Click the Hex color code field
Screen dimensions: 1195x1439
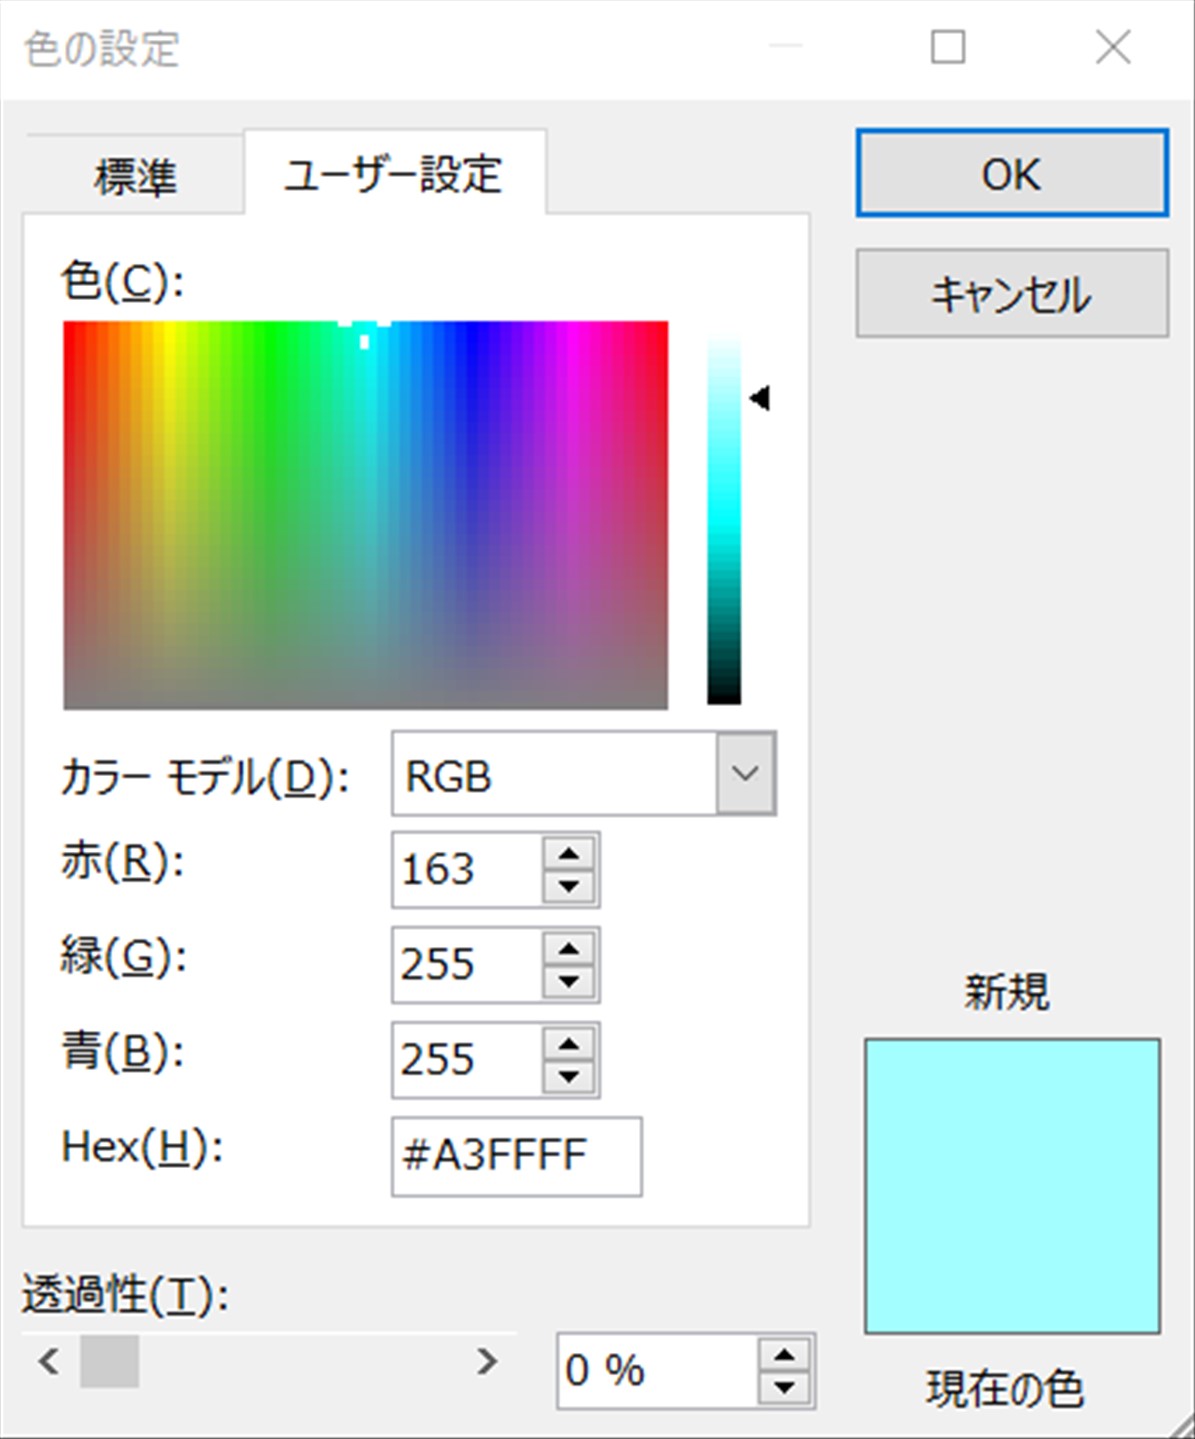coord(516,1156)
